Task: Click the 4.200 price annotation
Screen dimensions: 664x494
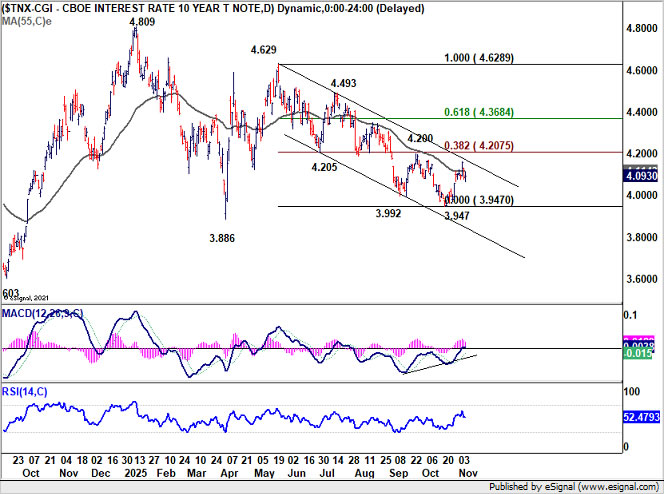Action: coord(420,138)
